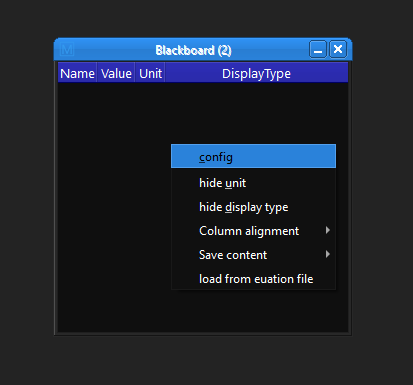Choose hide unit from context menu
This screenshot has width=413, height=385.
tap(253, 183)
